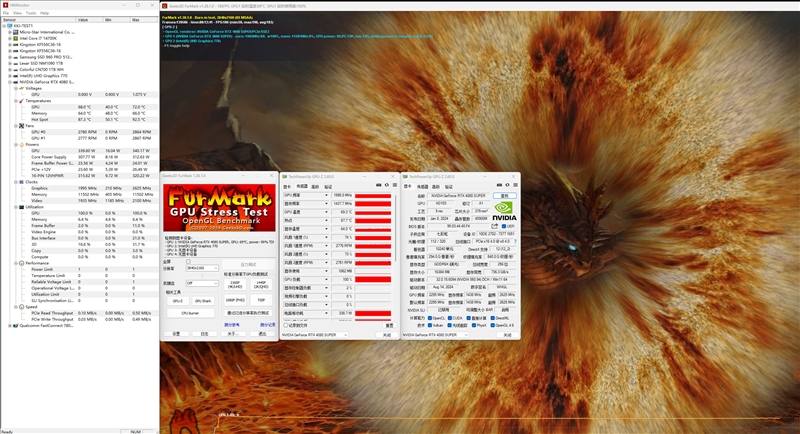
Task: Open GPU selector dropdown in GPU-Z graphics card window
Action: click(x=435, y=335)
